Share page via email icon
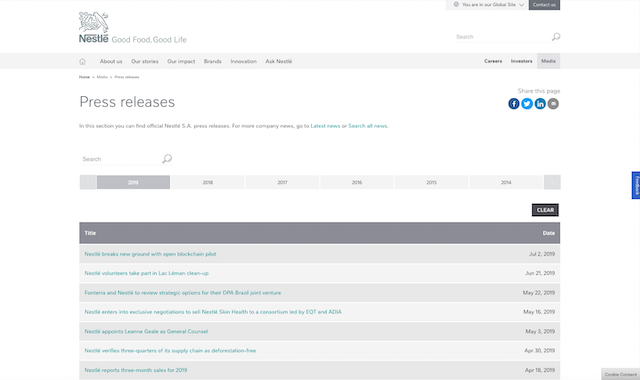This screenshot has width=640, height=380. tap(553, 104)
